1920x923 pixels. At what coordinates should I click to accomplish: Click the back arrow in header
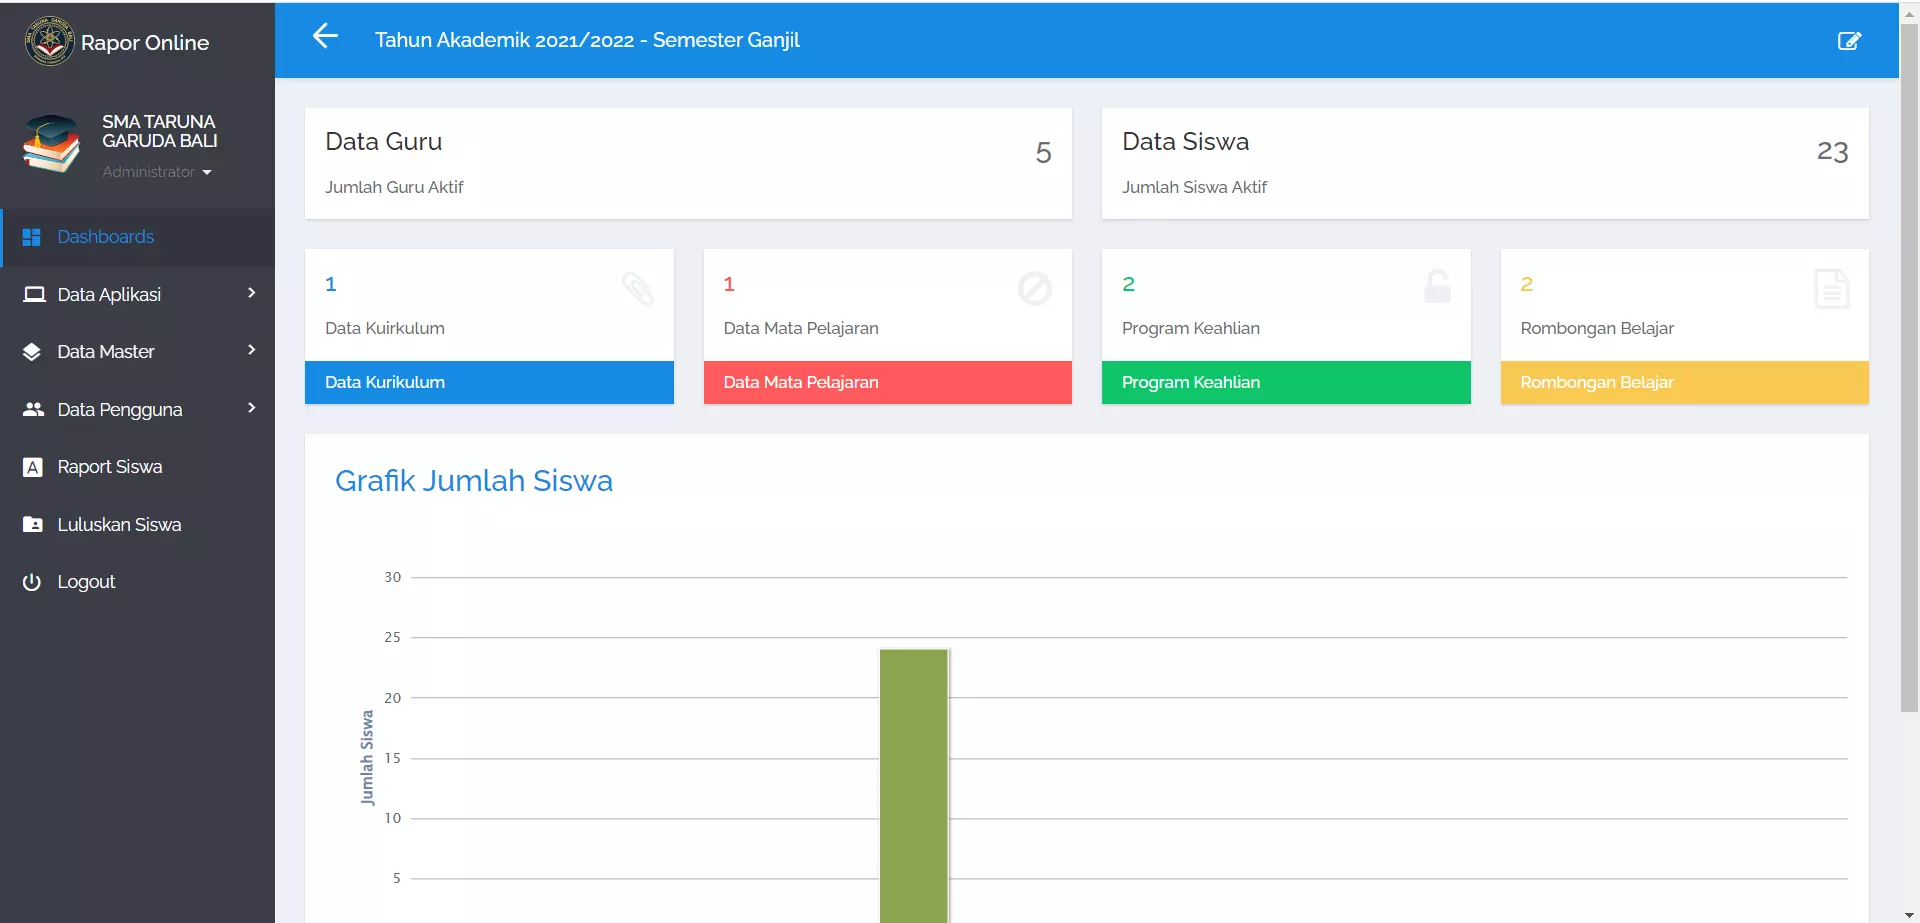(325, 37)
